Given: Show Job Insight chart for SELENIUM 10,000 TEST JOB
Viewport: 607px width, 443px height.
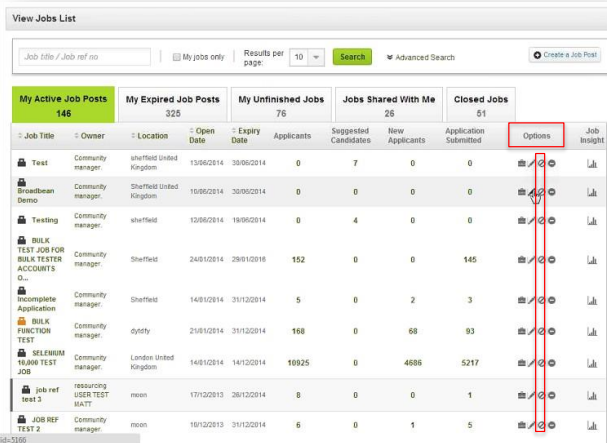Looking at the screenshot, I should coord(592,363).
